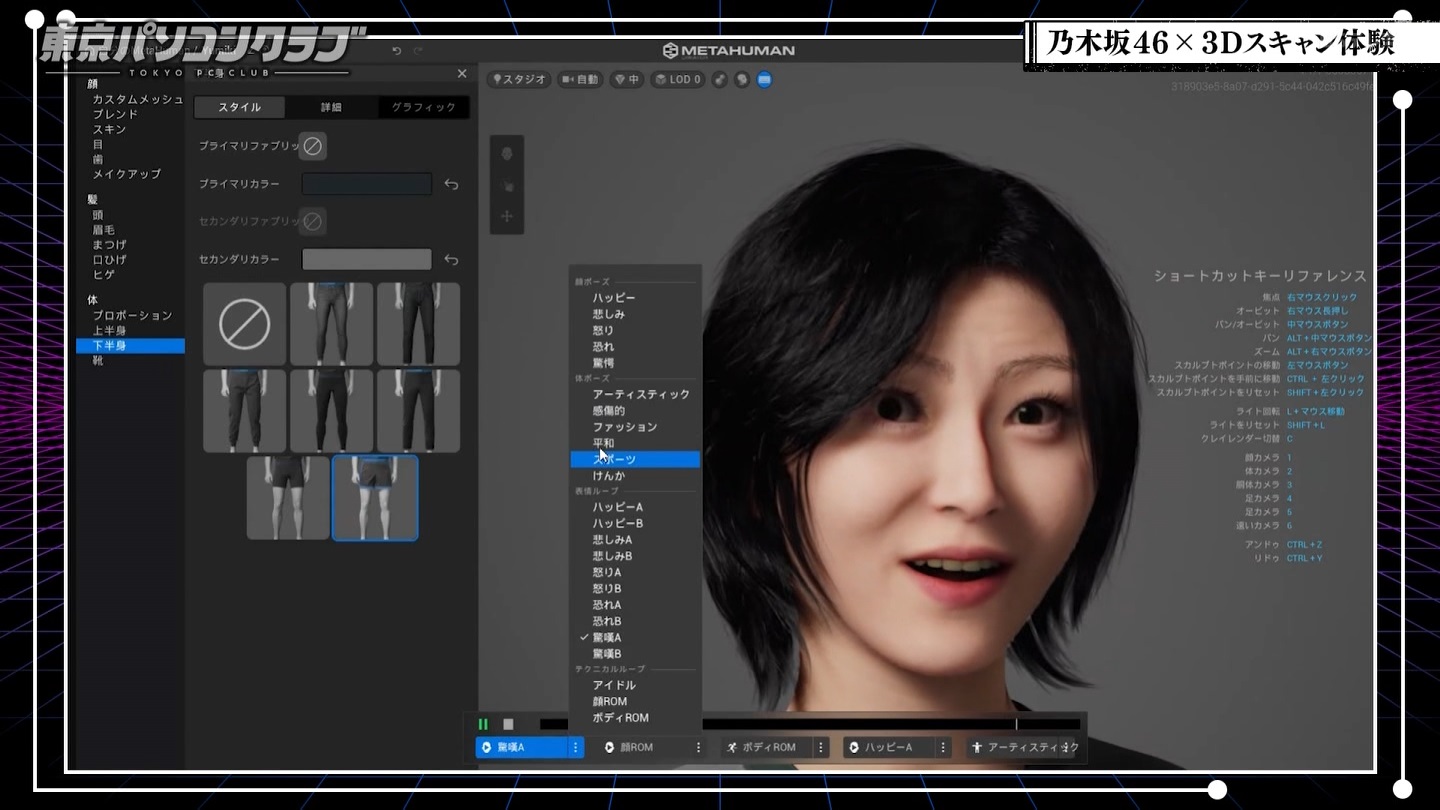Open options dots for ハッピーA slot

[943, 747]
